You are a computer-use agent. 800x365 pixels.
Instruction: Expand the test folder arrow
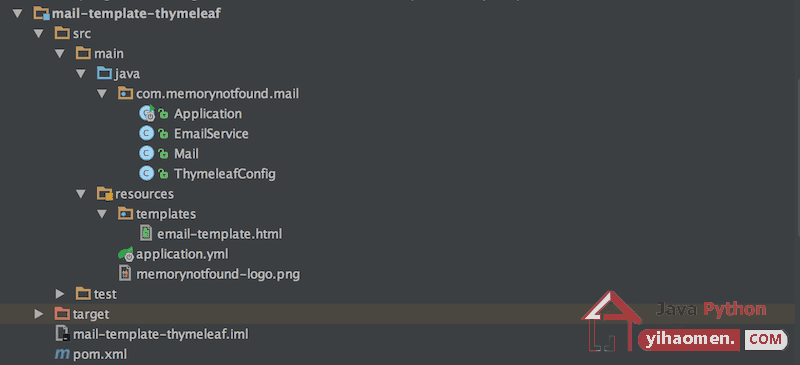tap(60, 294)
